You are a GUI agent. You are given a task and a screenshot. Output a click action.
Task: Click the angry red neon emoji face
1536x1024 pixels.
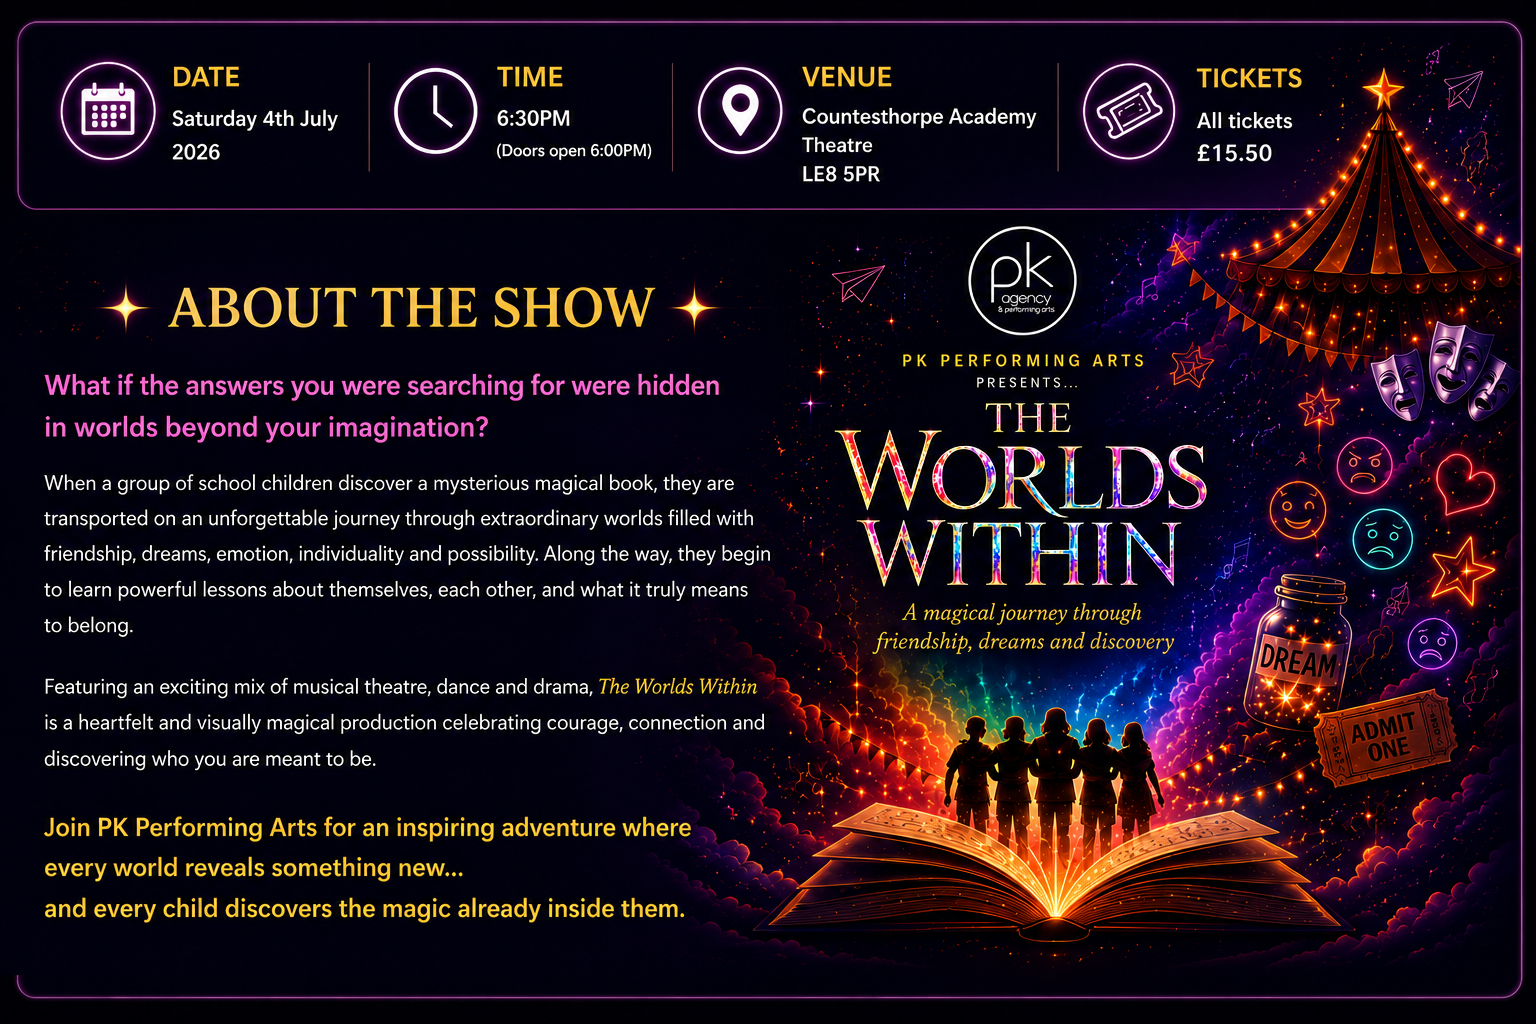[x=1364, y=466]
